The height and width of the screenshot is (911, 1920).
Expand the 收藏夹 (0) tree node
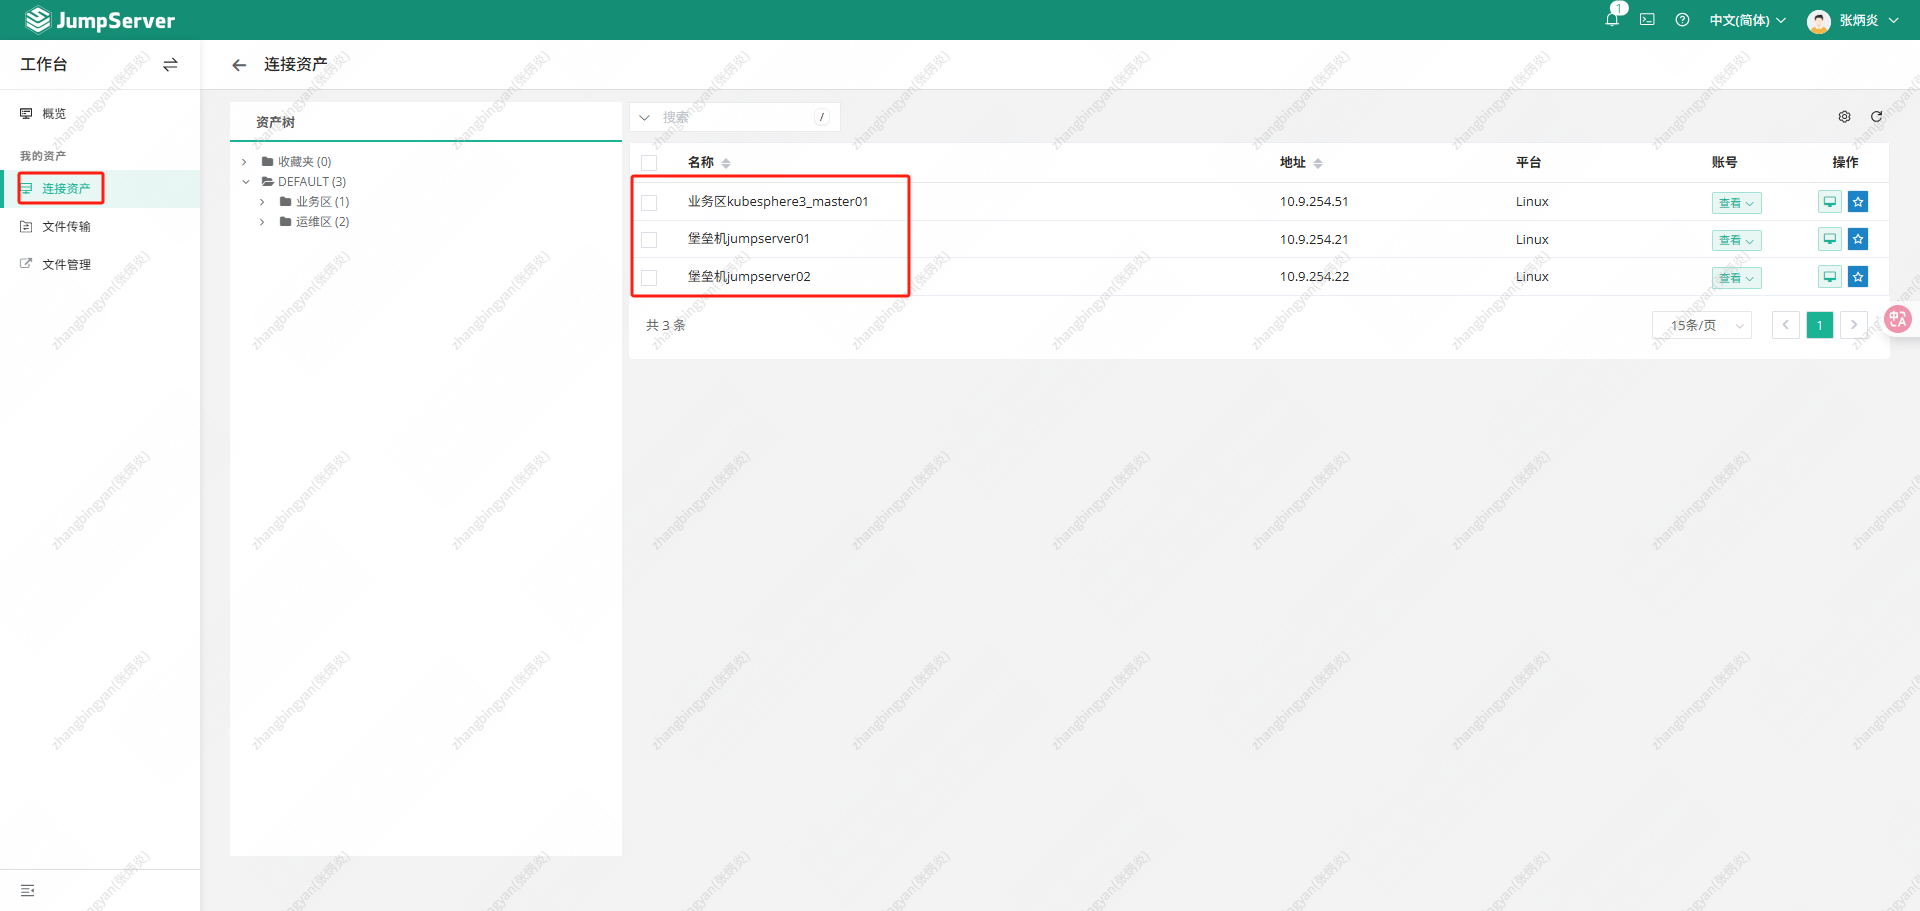pyautogui.click(x=244, y=162)
